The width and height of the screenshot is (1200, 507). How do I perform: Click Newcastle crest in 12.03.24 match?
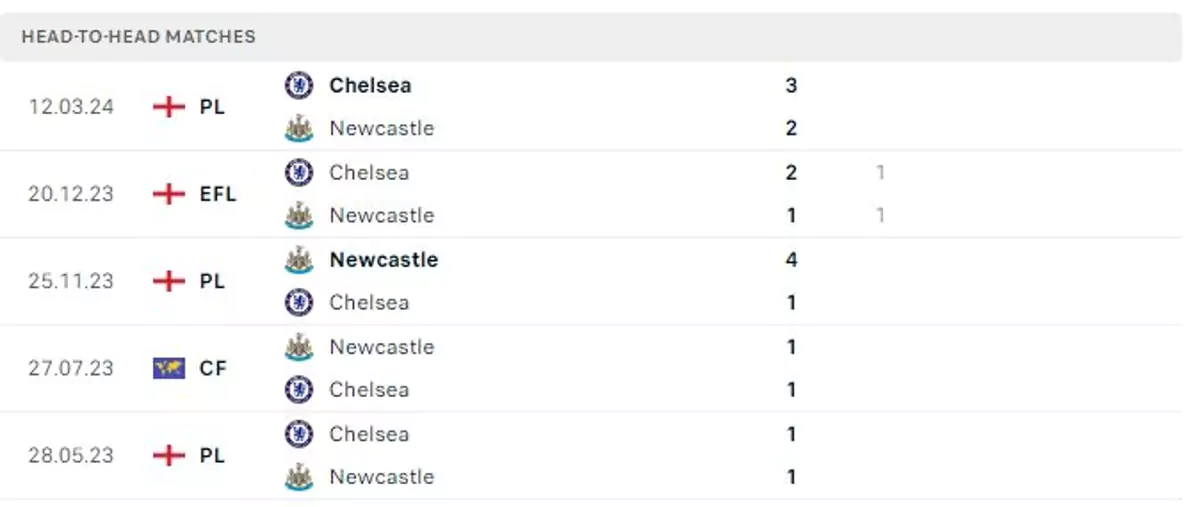[298, 129]
